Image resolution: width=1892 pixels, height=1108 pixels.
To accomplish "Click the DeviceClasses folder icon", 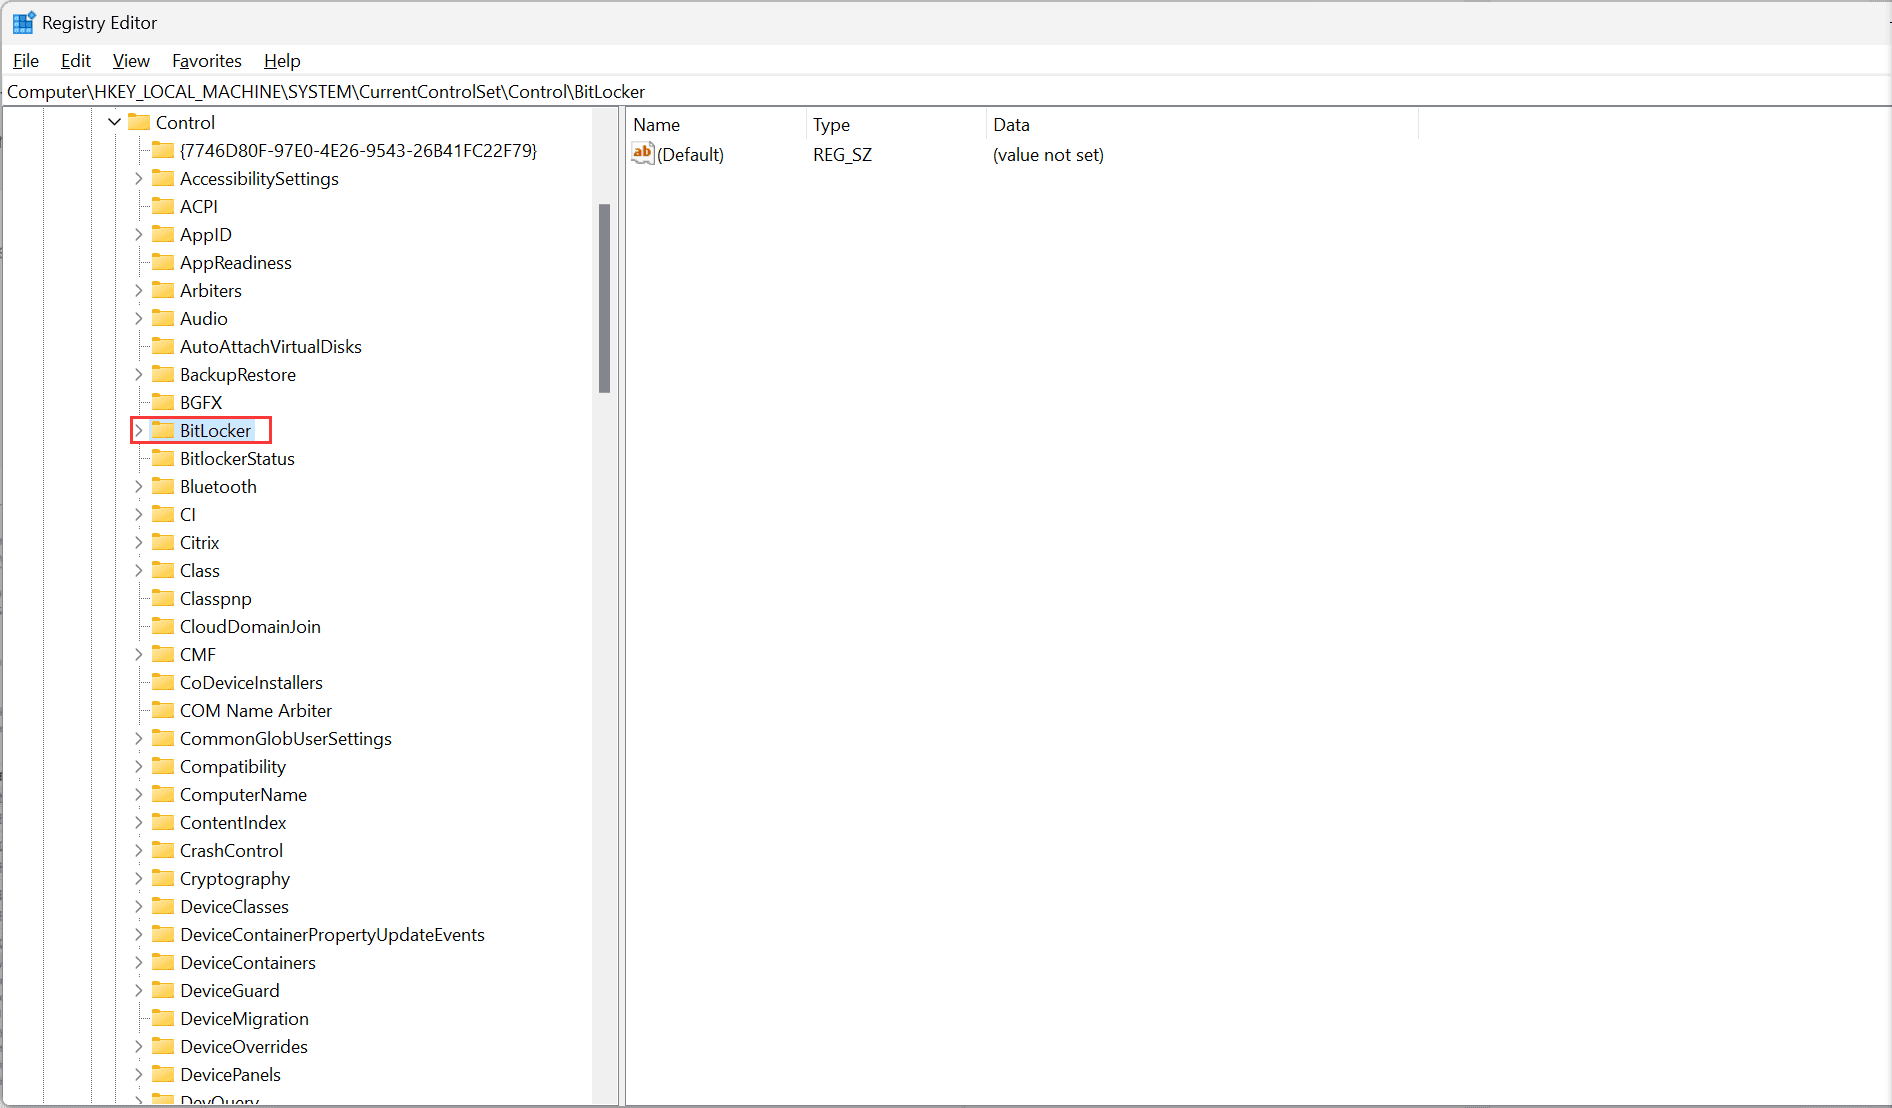I will [163, 906].
